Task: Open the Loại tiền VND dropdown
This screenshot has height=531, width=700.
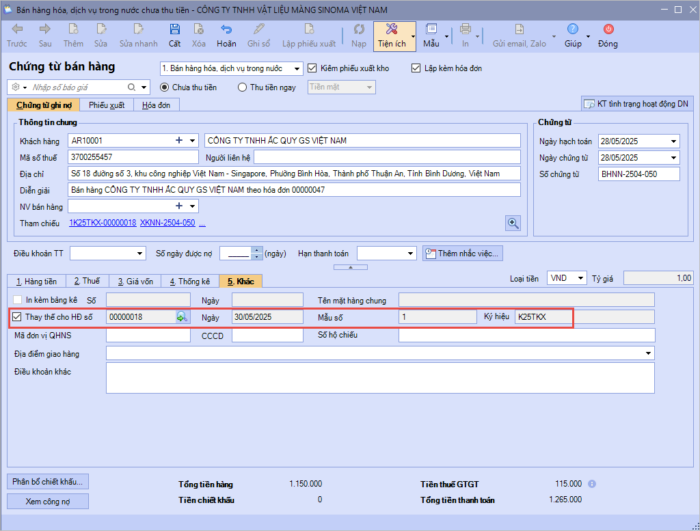Action: click(583, 278)
